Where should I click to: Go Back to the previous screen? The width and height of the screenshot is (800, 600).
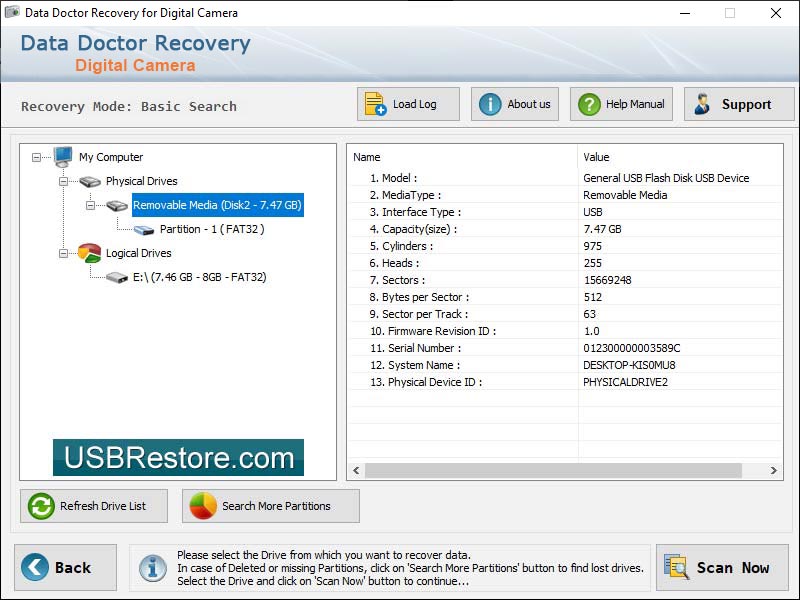coord(64,567)
